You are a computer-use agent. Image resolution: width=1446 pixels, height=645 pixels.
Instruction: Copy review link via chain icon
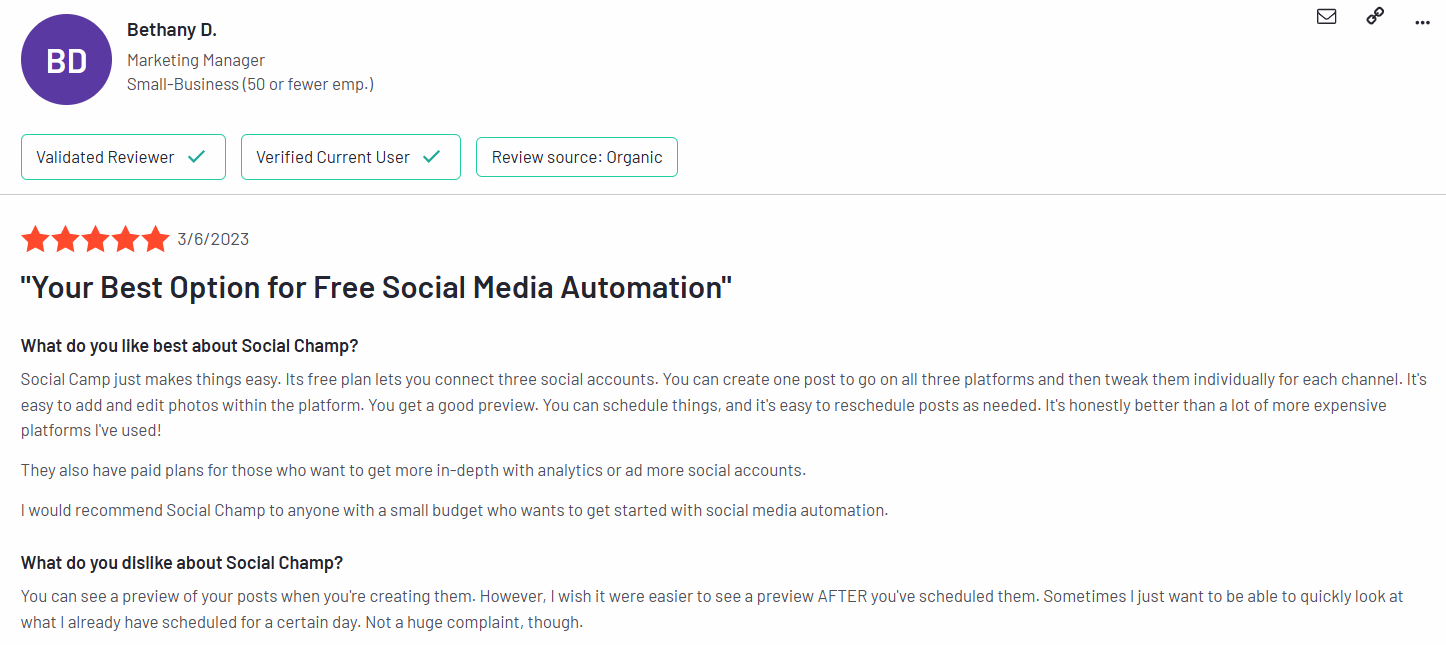click(1375, 16)
